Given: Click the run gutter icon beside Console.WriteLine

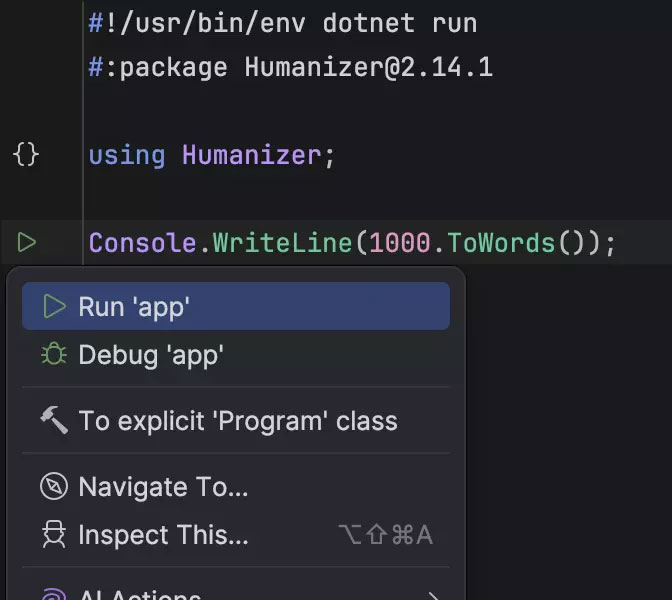Looking at the screenshot, I should (x=27, y=243).
